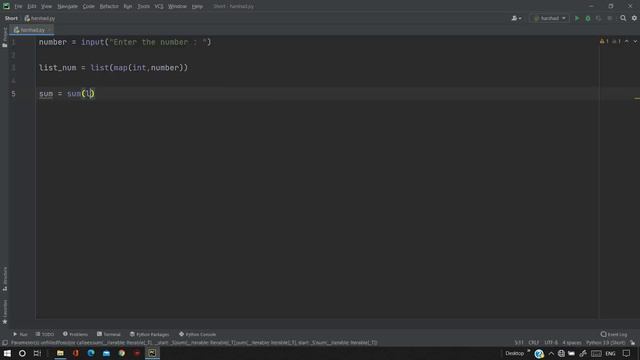
Task: Open Google Chrome from the taskbar
Action: pyautogui.click(x=122, y=353)
